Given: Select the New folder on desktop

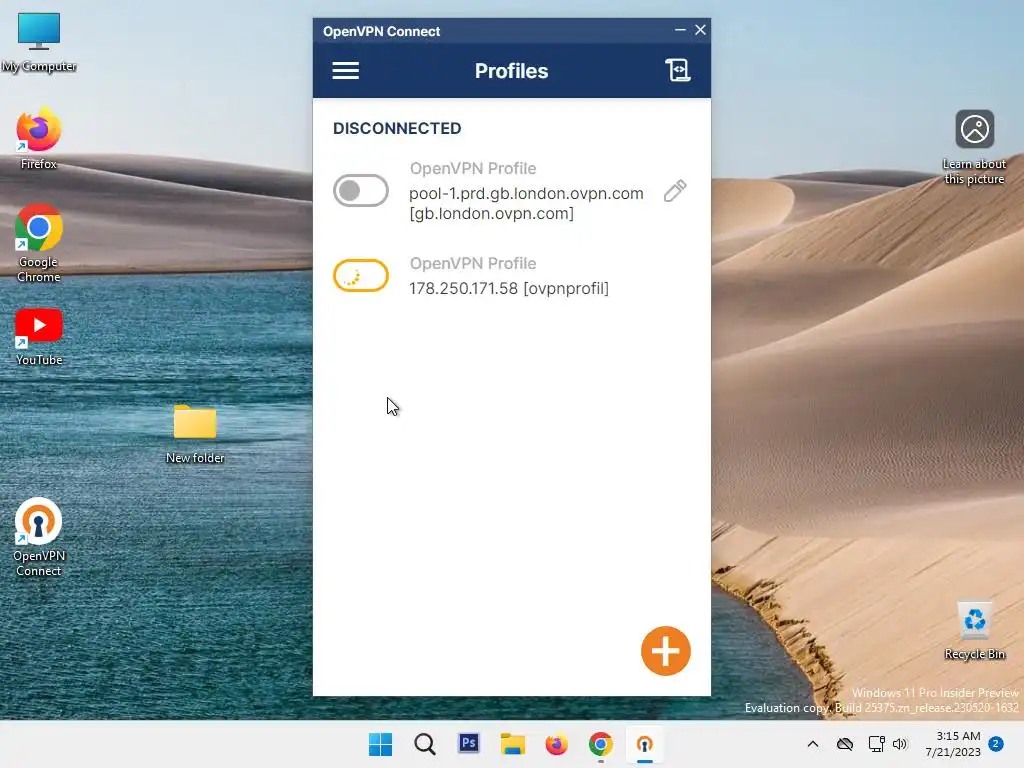Looking at the screenshot, I should coord(195,434).
